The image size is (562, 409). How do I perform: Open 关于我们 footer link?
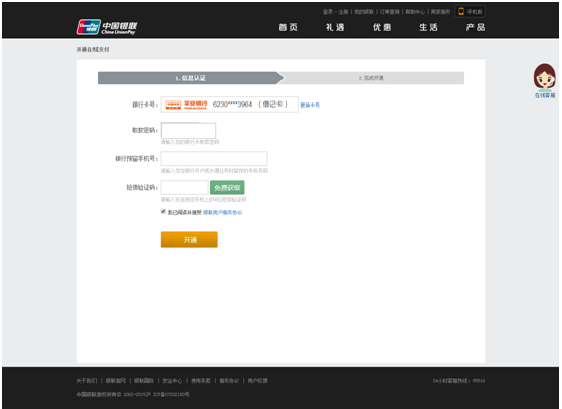87,381
